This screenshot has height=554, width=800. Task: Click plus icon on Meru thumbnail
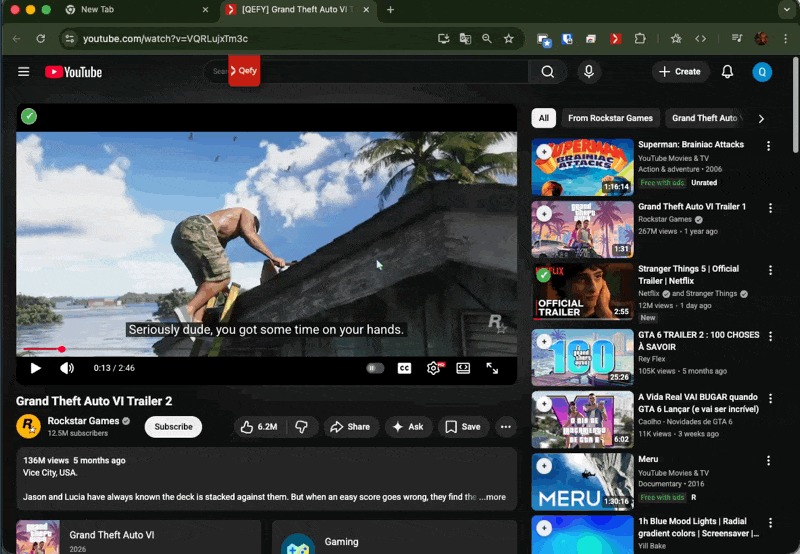[x=544, y=466]
